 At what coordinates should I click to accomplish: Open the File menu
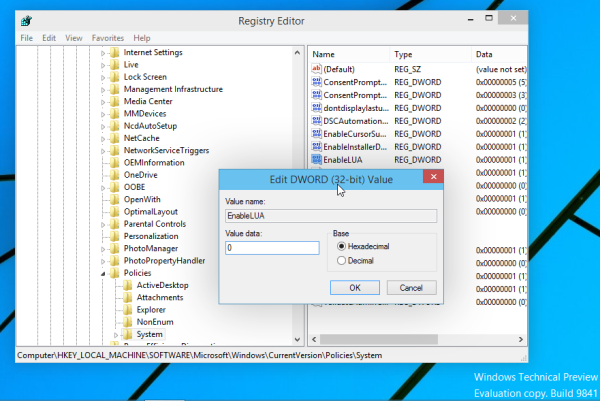[x=27, y=38]
